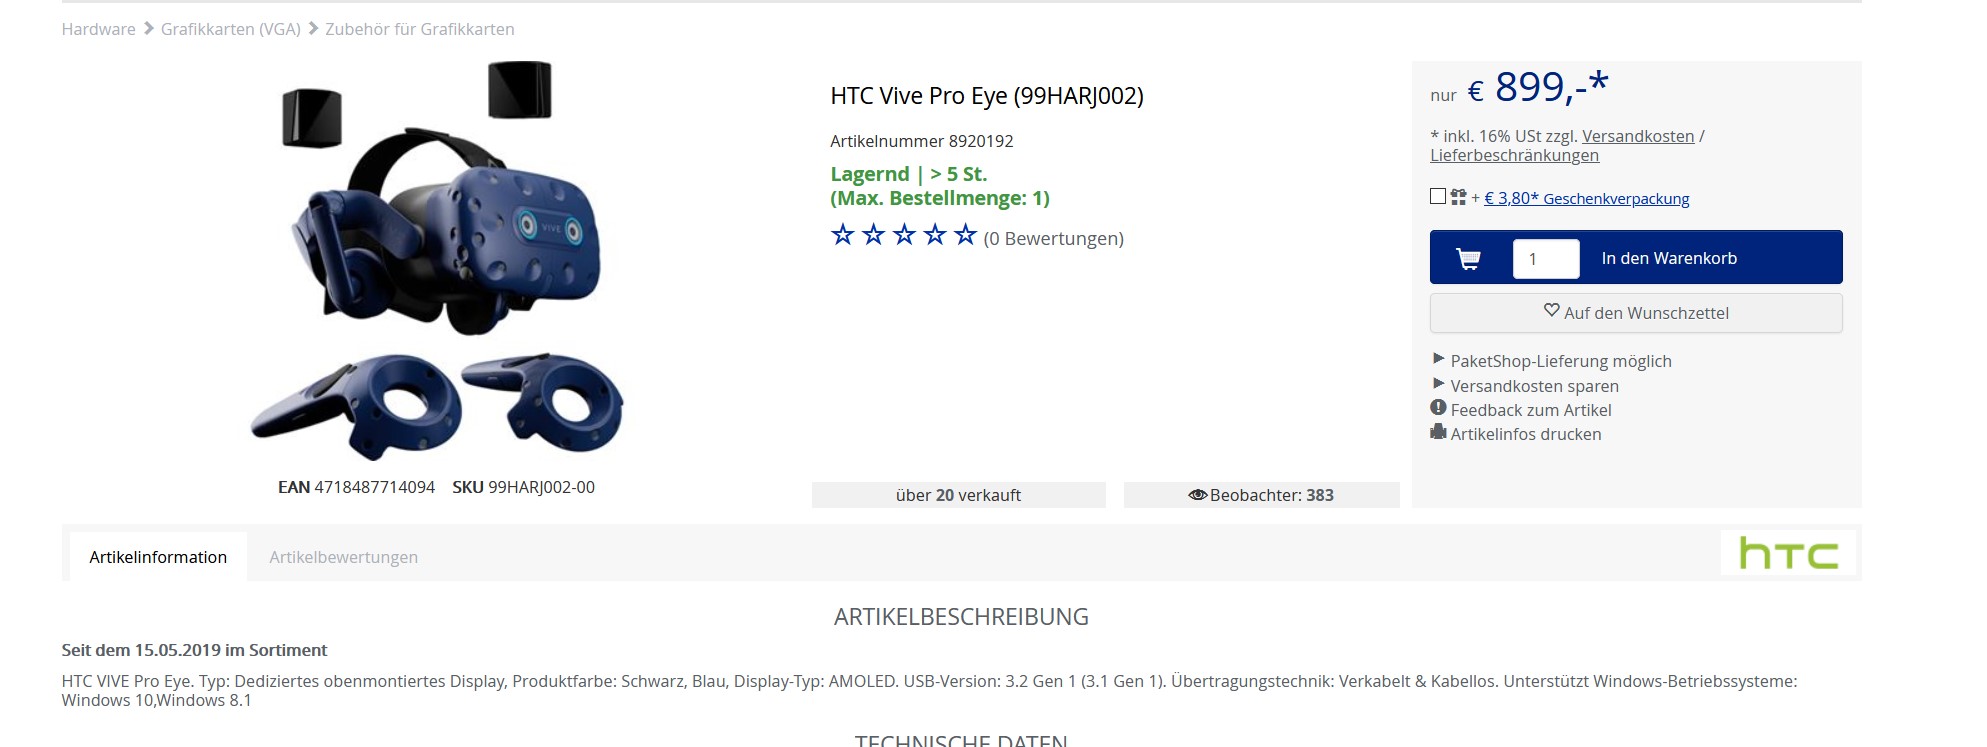The width and height of the screenshot is (1987, 747).
Task: Click the five-star rating icons
Action: coord(903,235)
